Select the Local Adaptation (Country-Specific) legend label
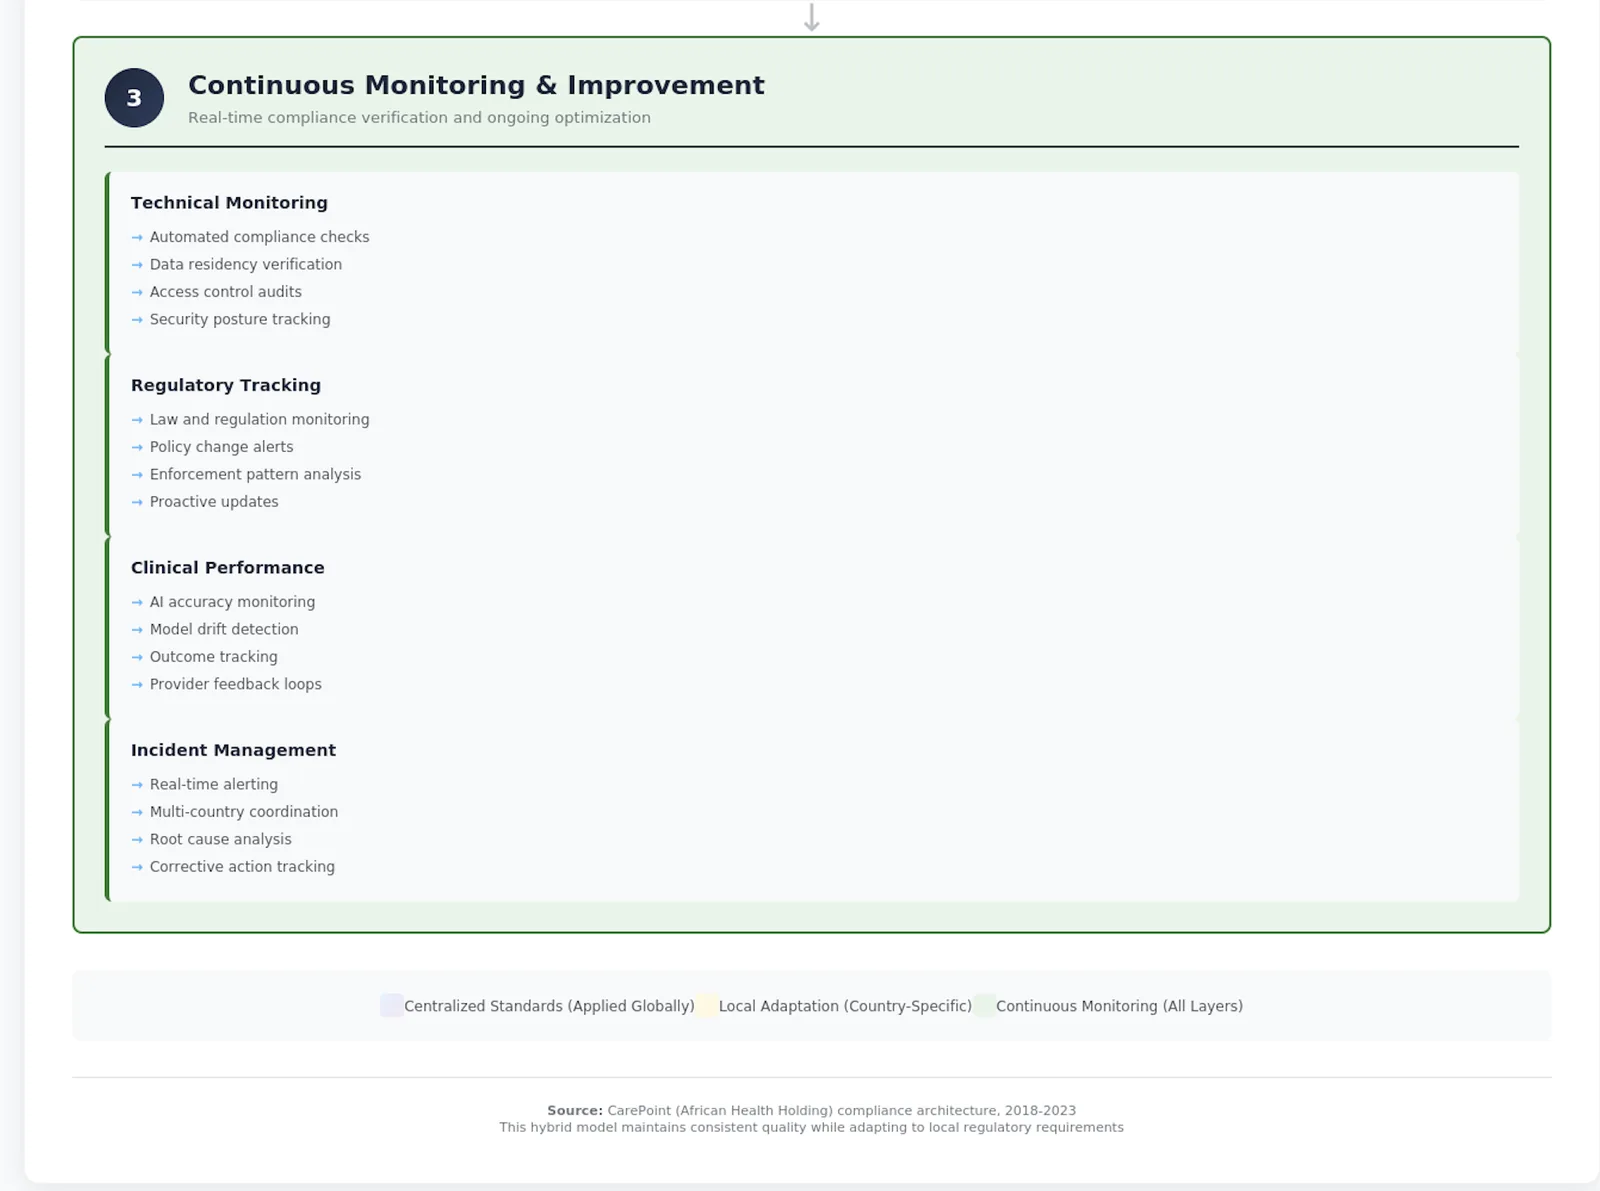This screenshot has height=1191, width=1600. point(845,1006)
